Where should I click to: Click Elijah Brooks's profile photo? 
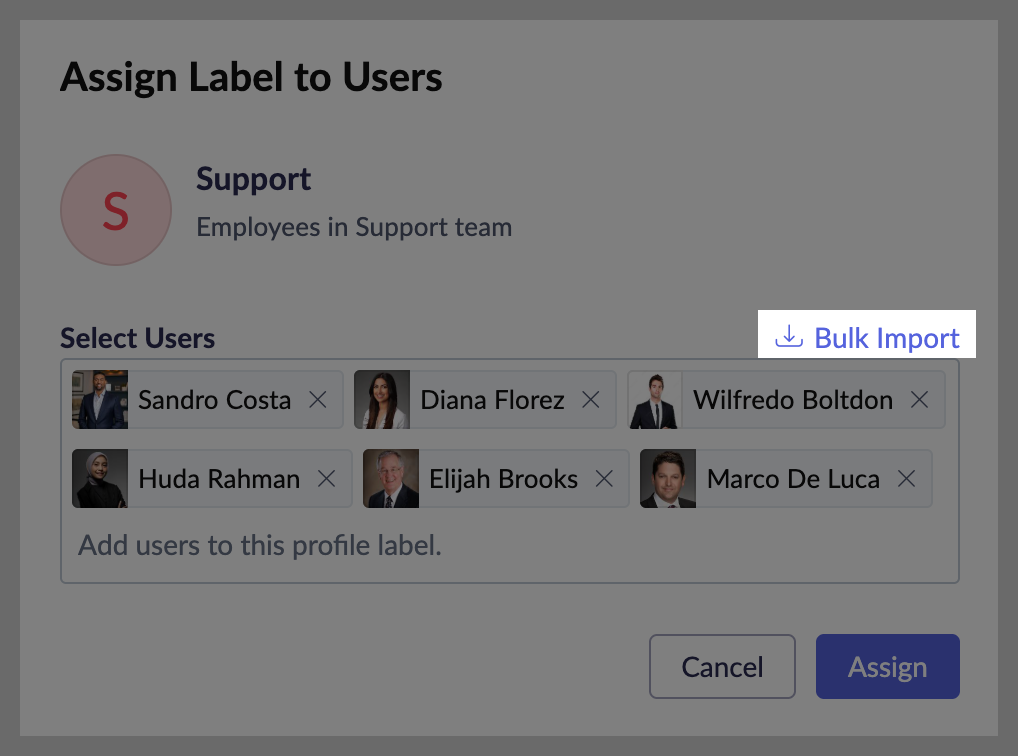(x=391, y=479)
